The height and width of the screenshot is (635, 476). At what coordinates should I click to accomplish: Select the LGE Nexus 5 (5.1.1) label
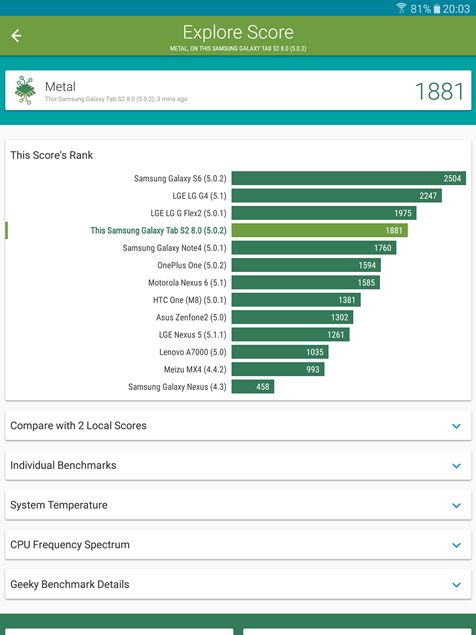click(192, 335)
